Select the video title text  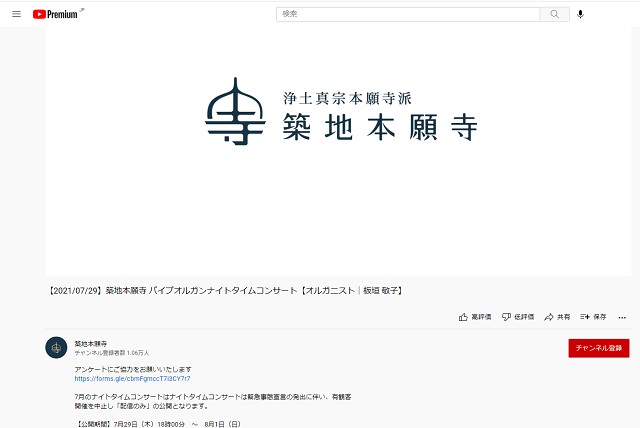tap(226, 291)
